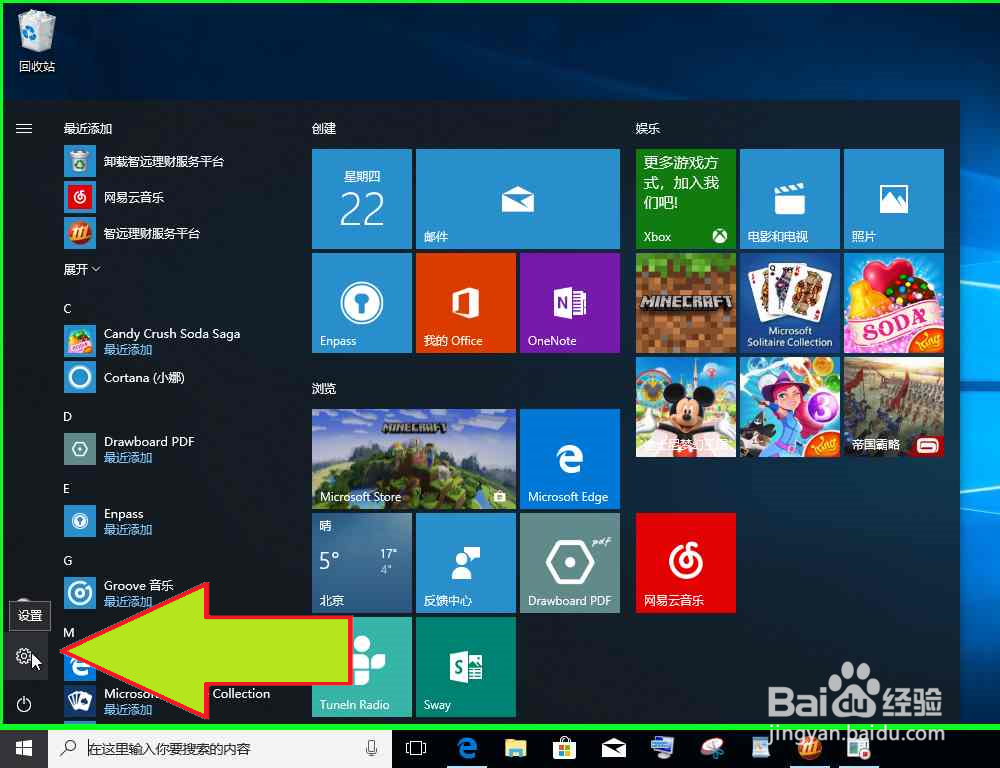Open the 照片 photos tile
The width and height of the screenshot is (1000, 768).
click(x=893, y=199)
